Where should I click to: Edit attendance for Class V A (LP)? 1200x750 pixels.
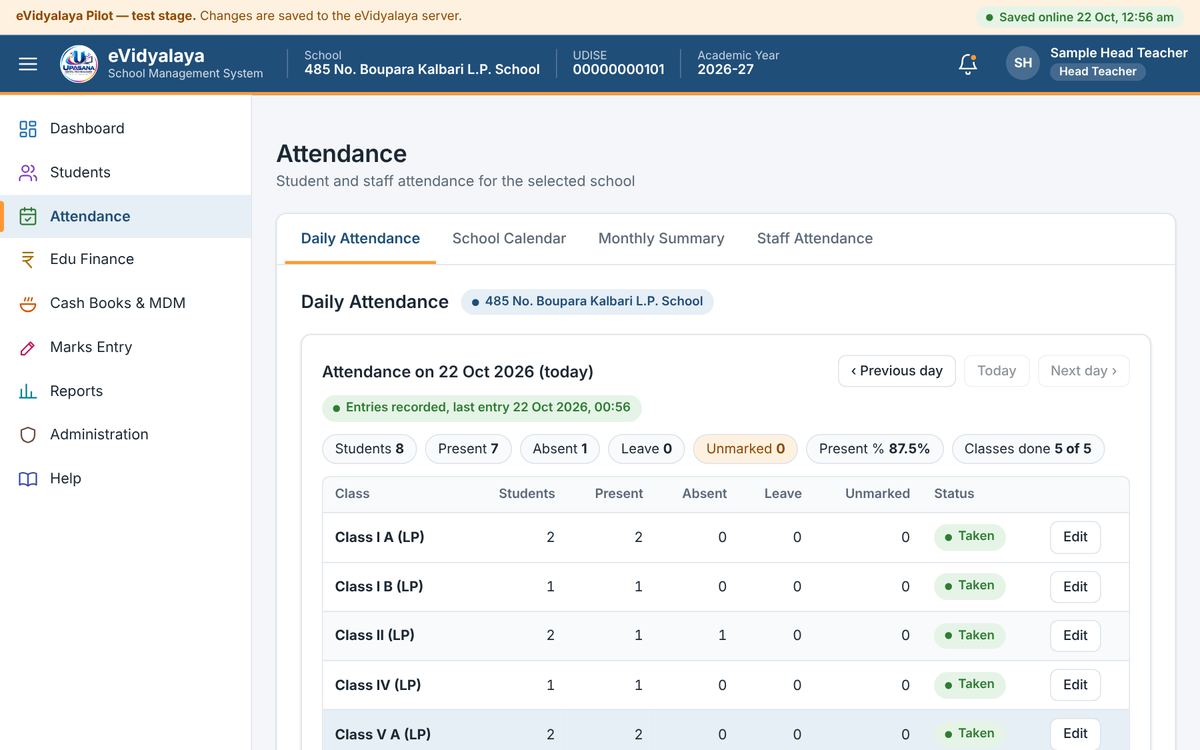(1075, 734)
